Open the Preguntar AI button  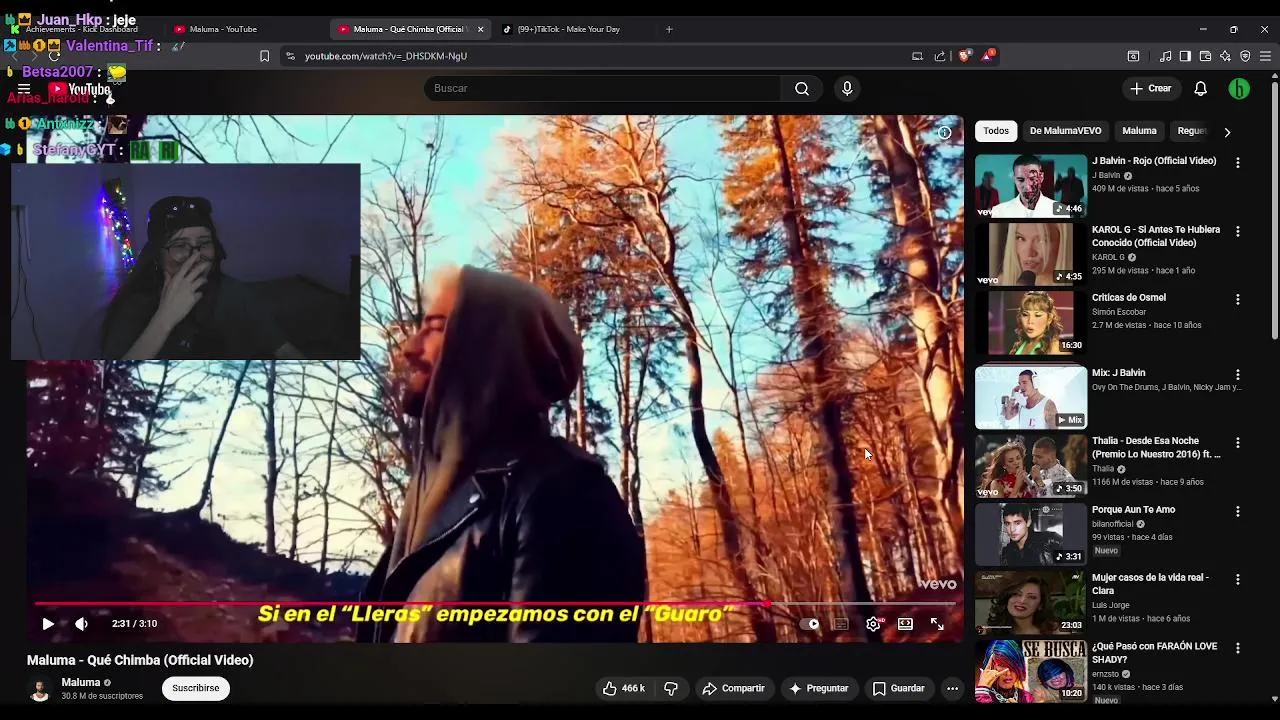[x=818, y=688]
